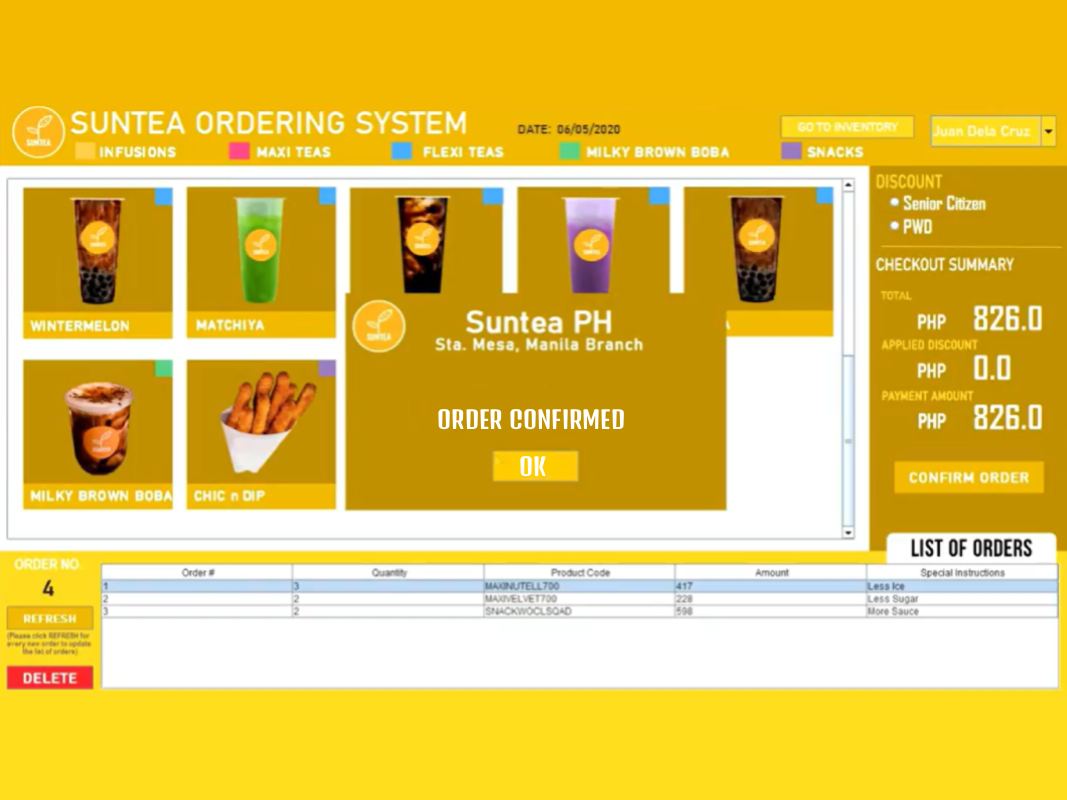This screenshot has height=800, width=1067.
Task: Open the GO TO INVENTORY screen
Action: [847, 127]
